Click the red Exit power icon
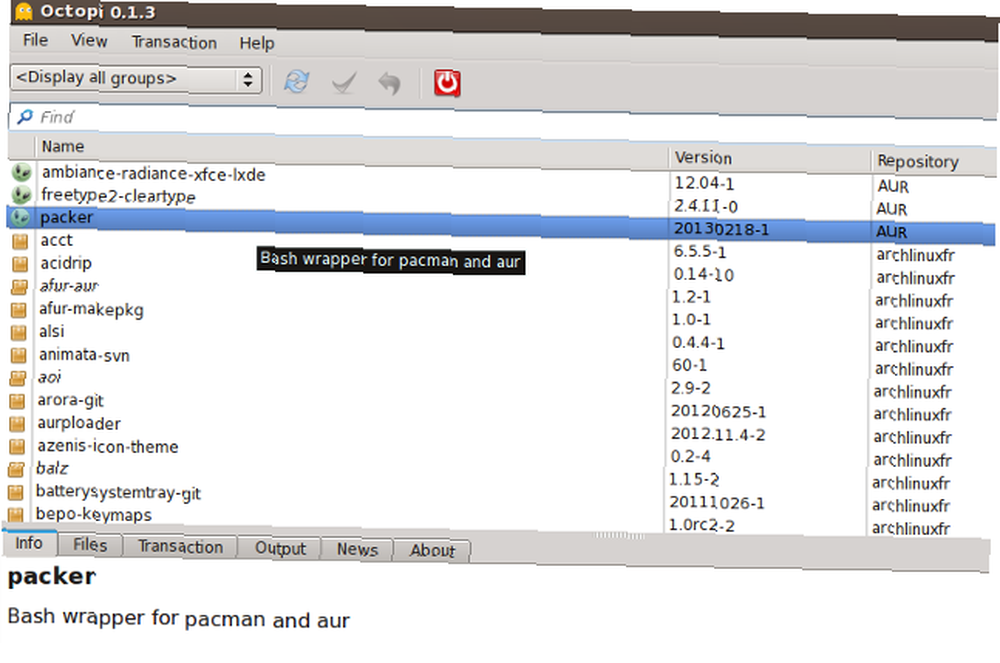Screen dimensions: 1000x663 447,83
